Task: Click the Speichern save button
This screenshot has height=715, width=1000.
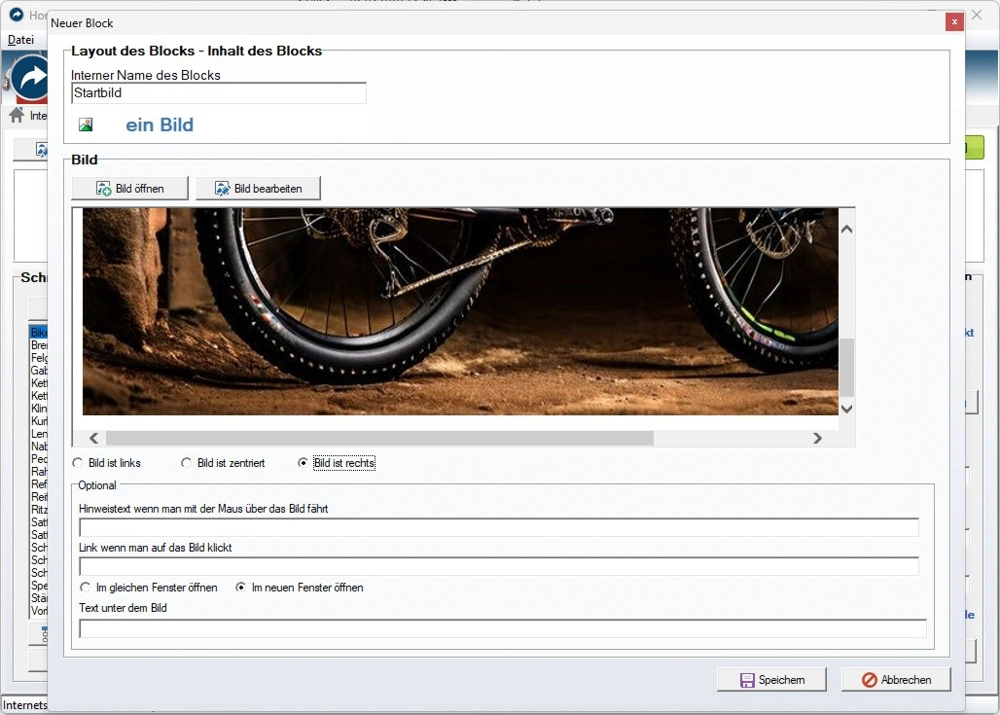Action: tap(771, 680)
